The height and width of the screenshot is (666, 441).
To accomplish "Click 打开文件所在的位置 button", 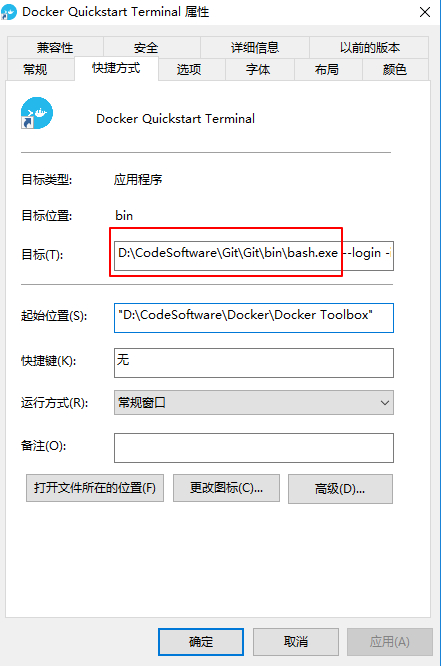I will coord(95,488).
